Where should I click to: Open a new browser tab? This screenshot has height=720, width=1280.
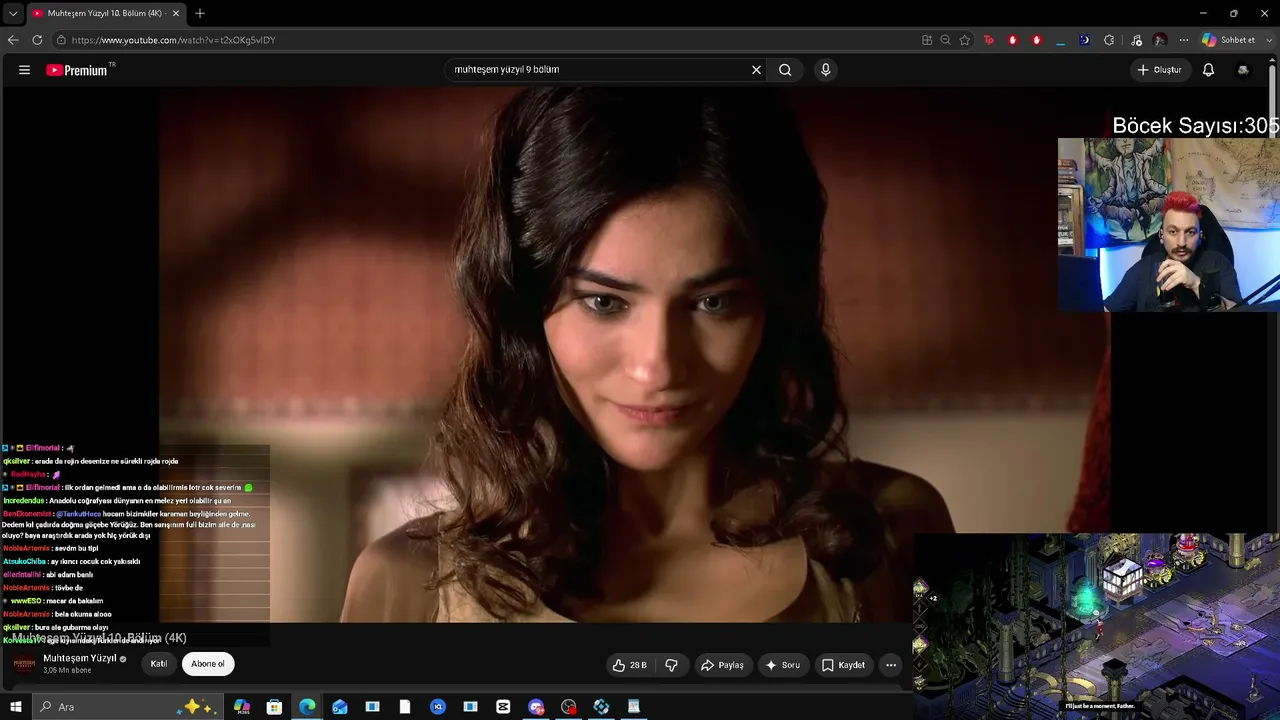[200, 14]
